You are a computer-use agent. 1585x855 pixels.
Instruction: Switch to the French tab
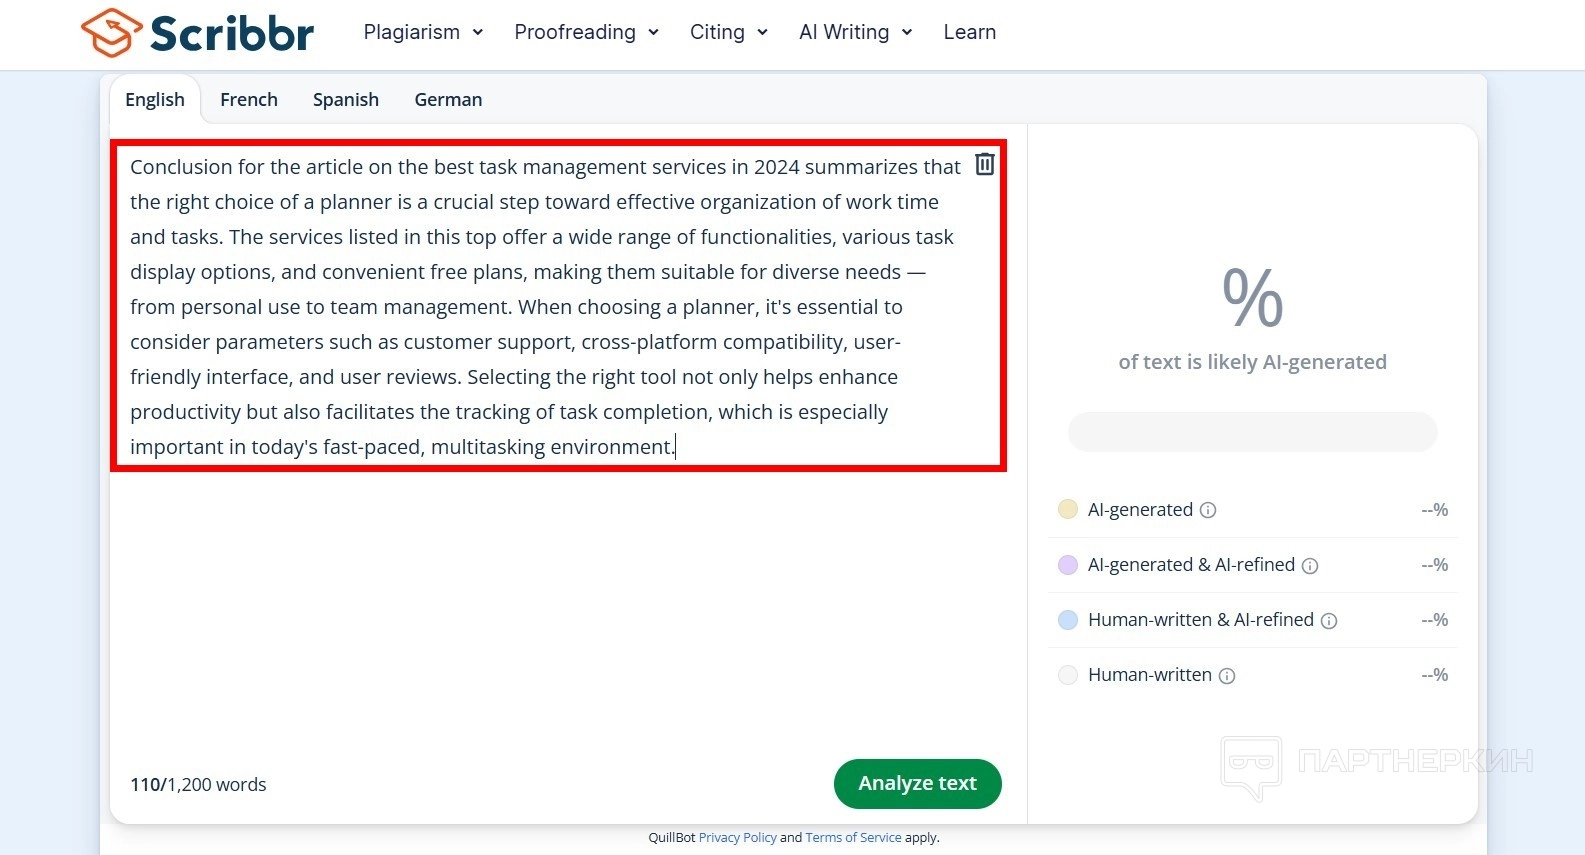tap(249, 100)
